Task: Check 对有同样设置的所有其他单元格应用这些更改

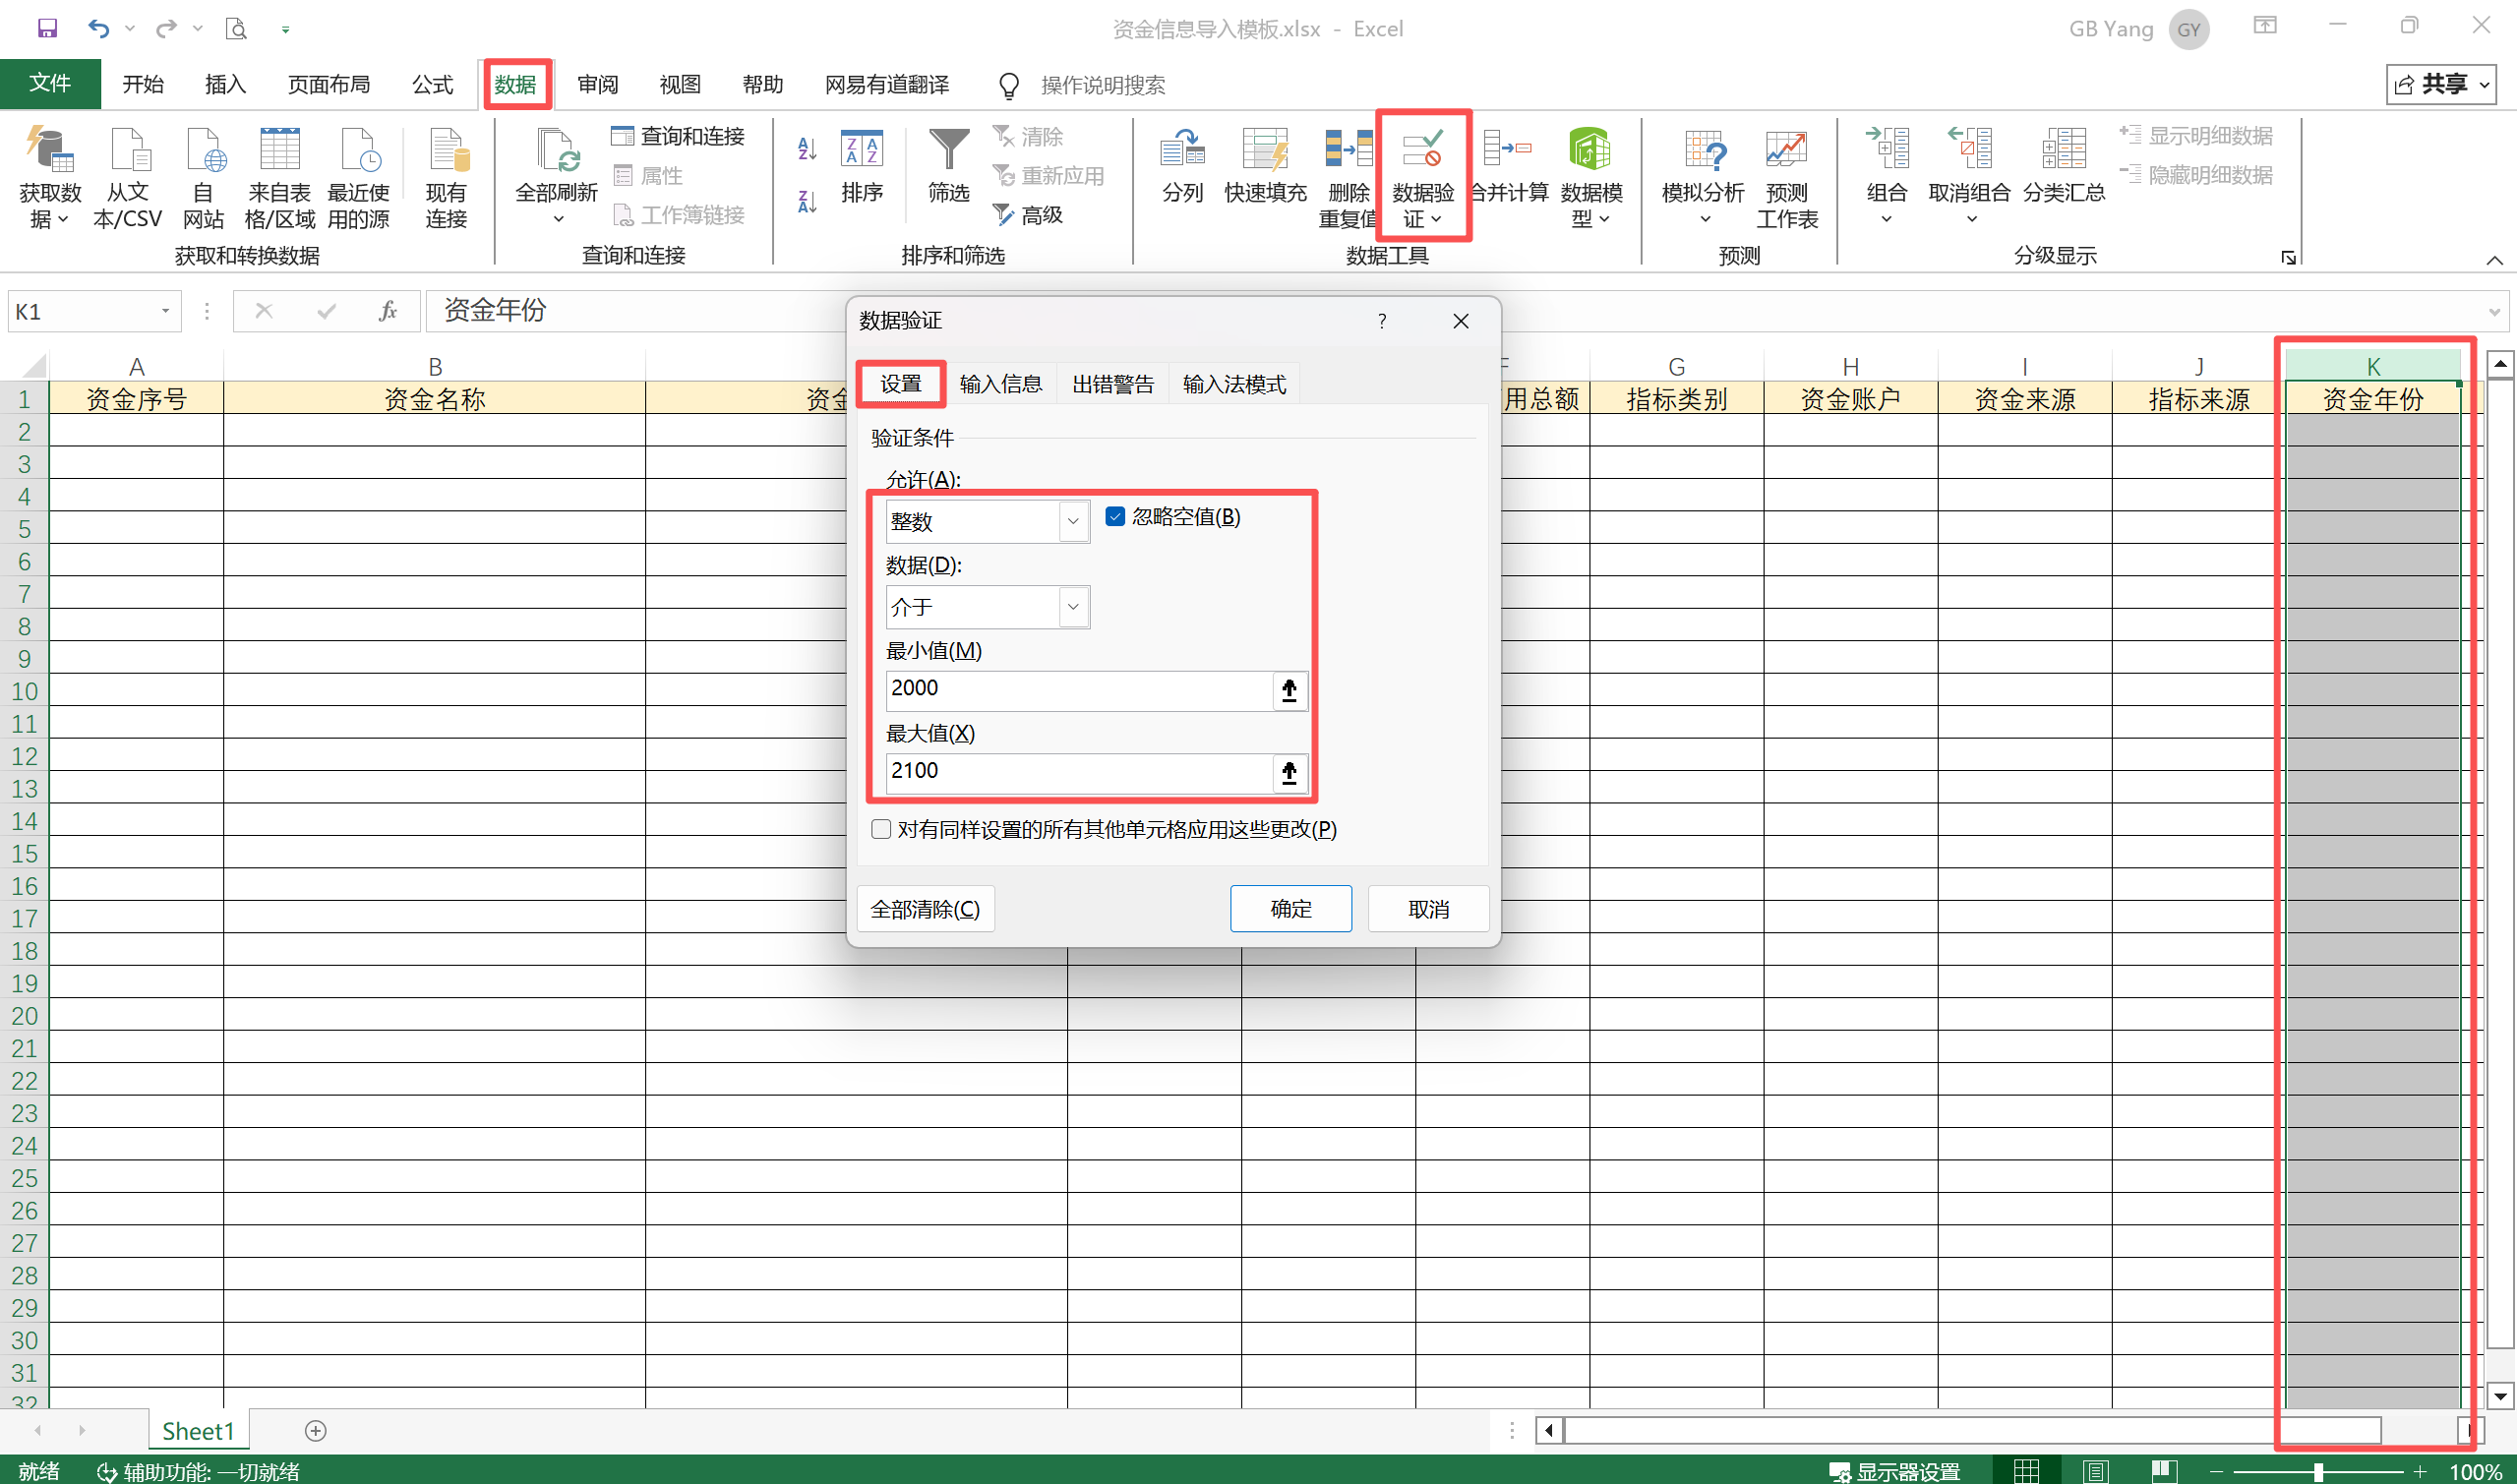Action: click(881, 829)
